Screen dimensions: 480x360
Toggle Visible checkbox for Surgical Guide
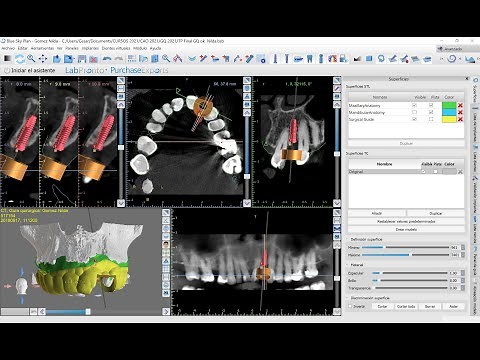414,119
